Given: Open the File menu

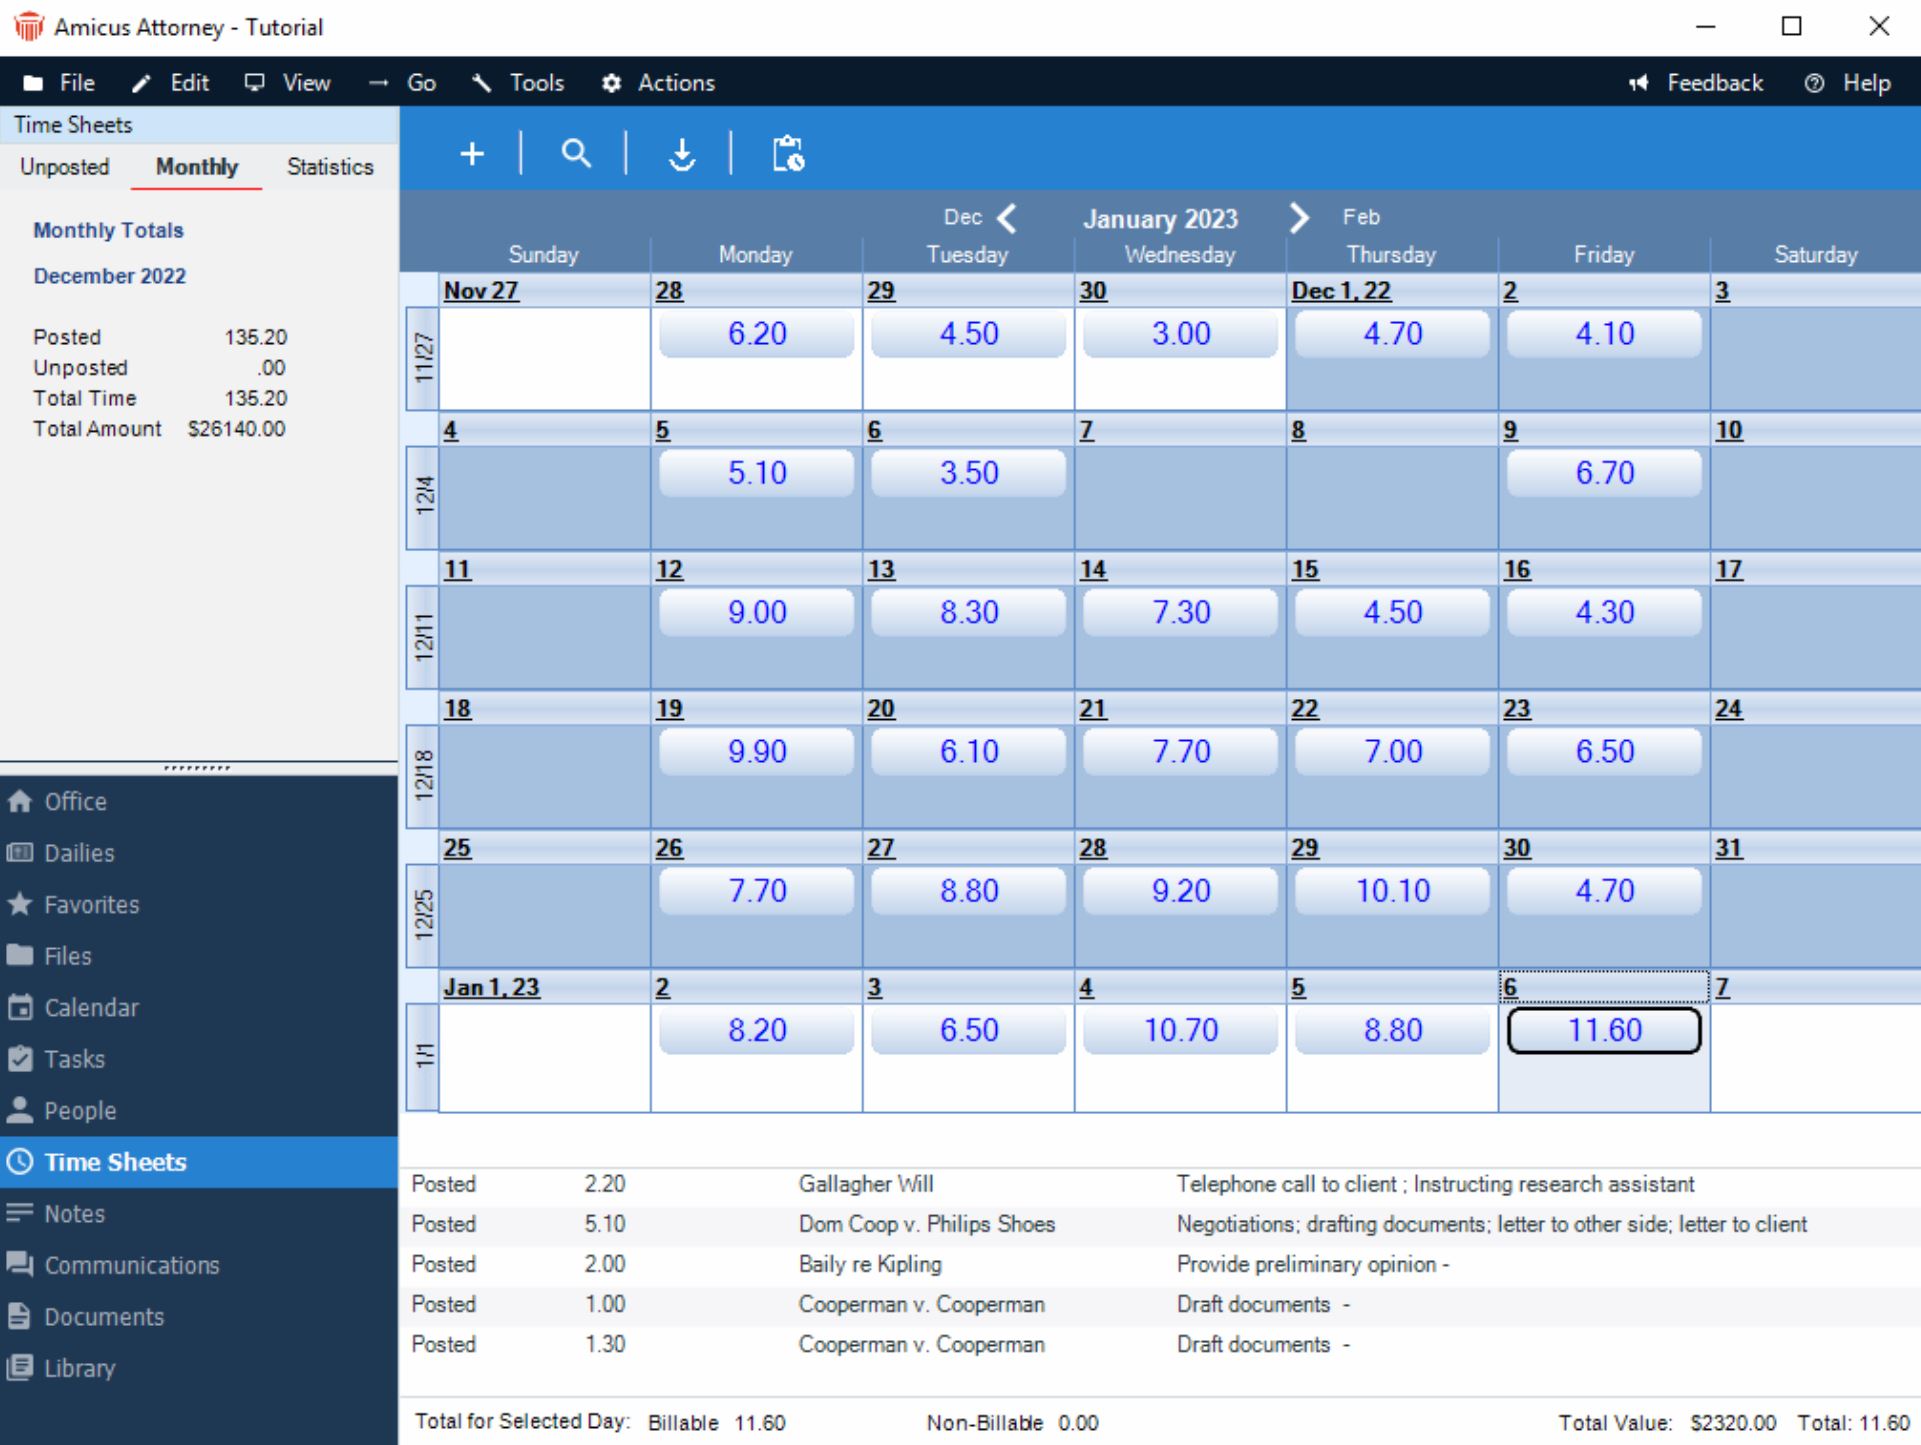Looking at the screenshot, I should 60,83.
